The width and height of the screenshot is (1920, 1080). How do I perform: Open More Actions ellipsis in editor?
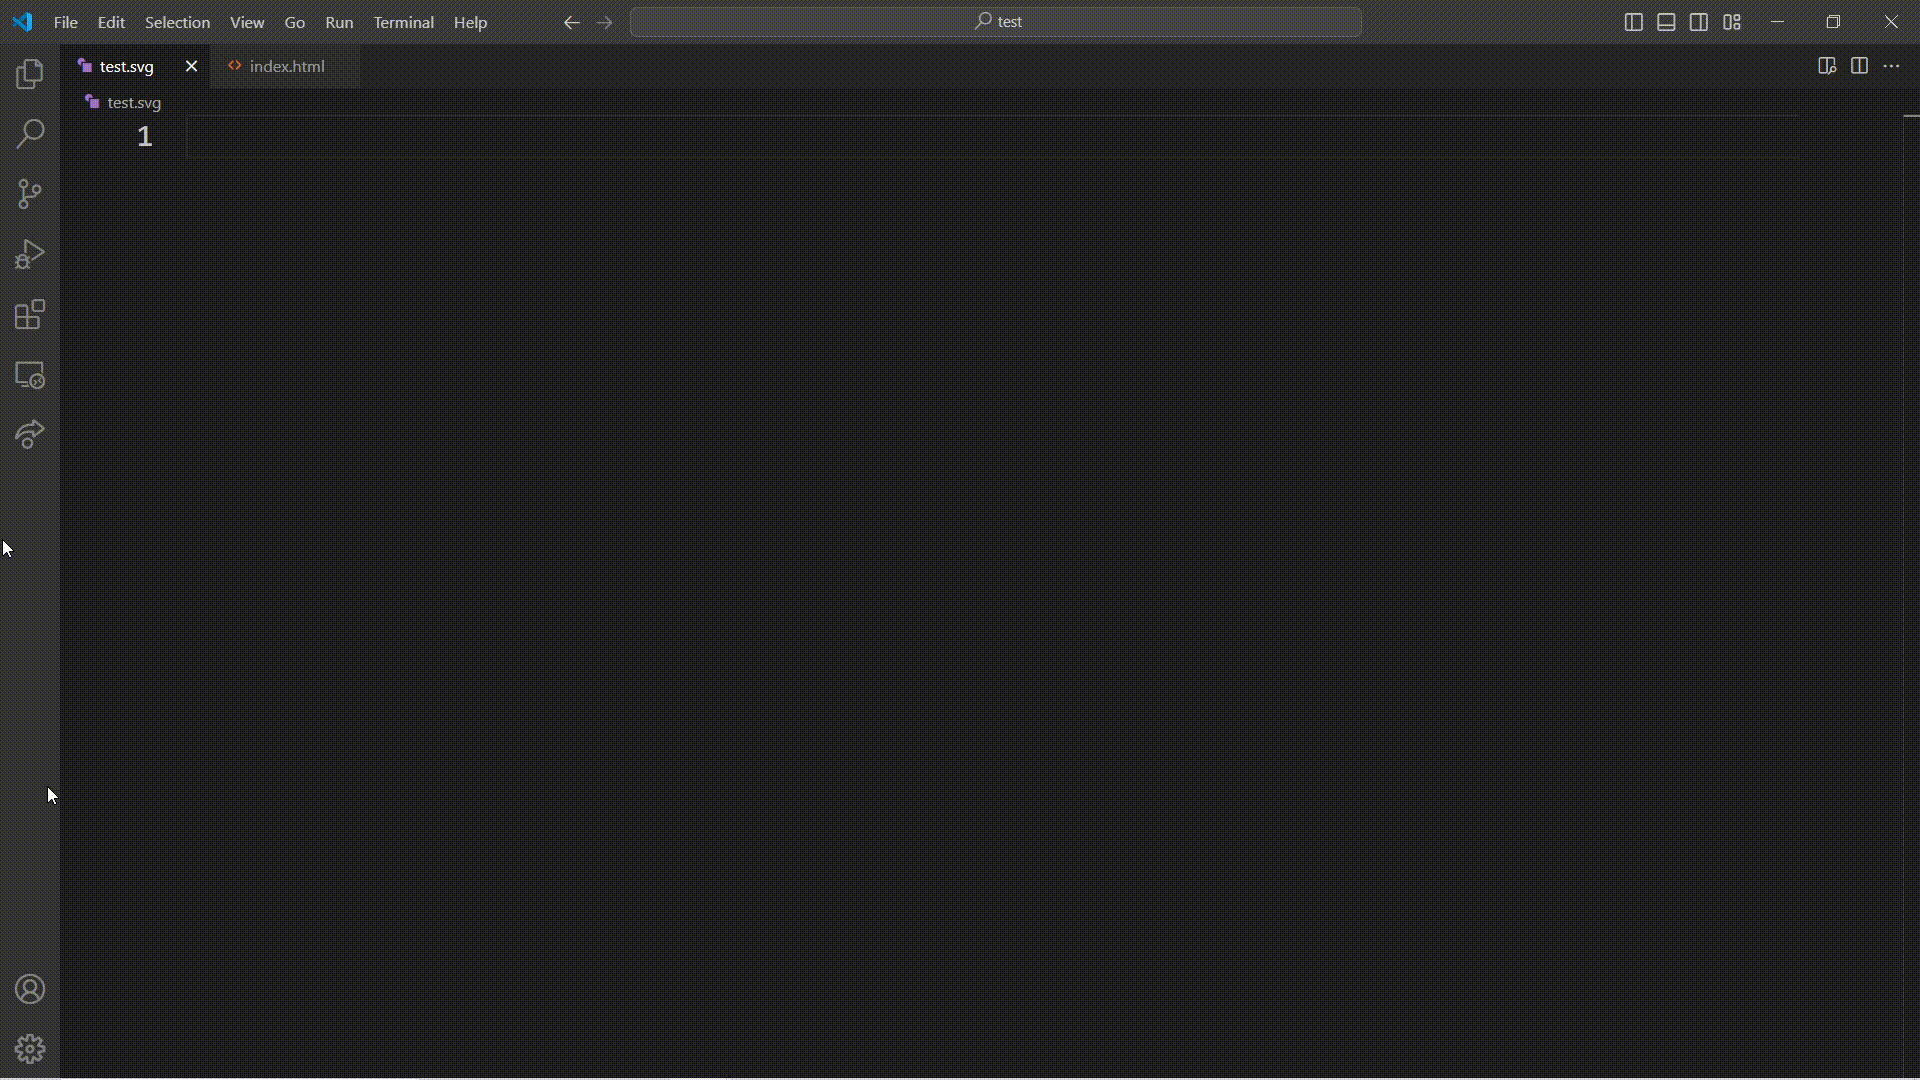point(1891,66)
